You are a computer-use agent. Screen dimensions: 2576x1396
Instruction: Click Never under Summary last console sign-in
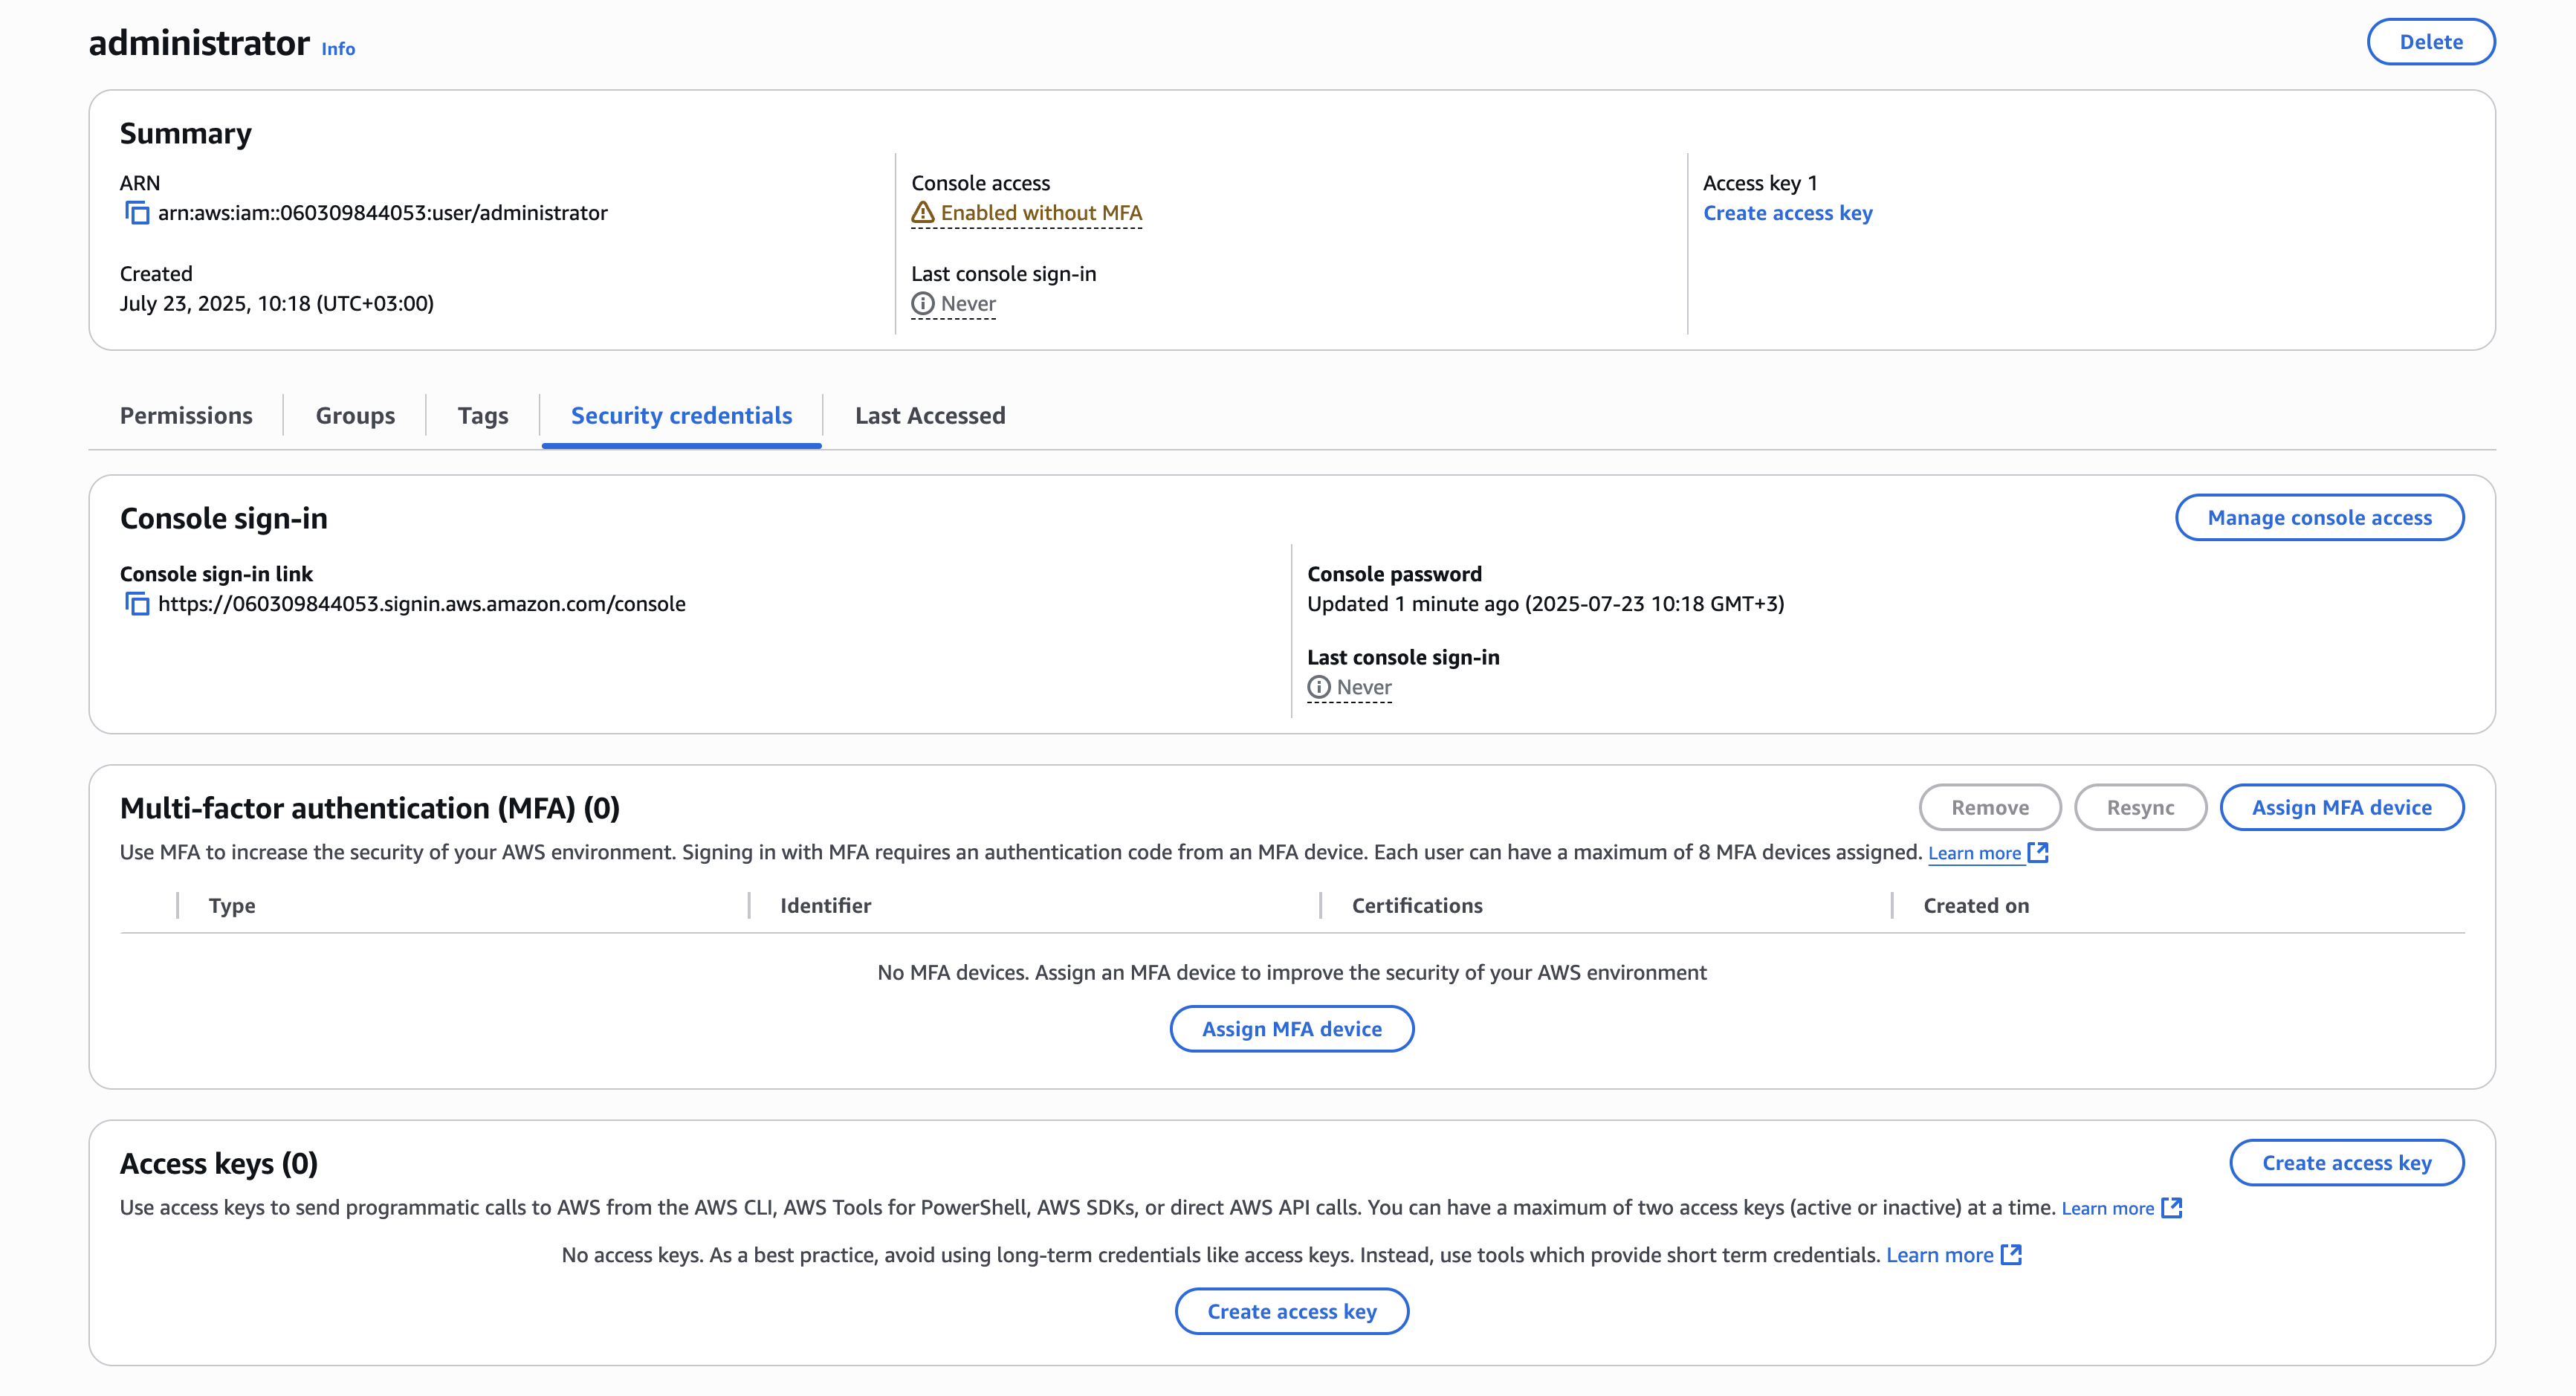pos(968,303)
